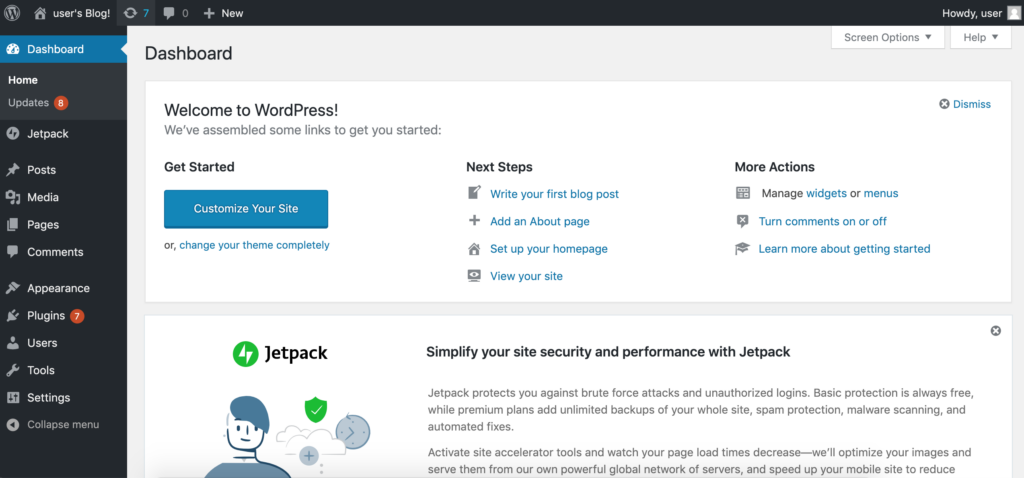Click the widgets link
Viewport: 1024px width, 478px height.
826,193
